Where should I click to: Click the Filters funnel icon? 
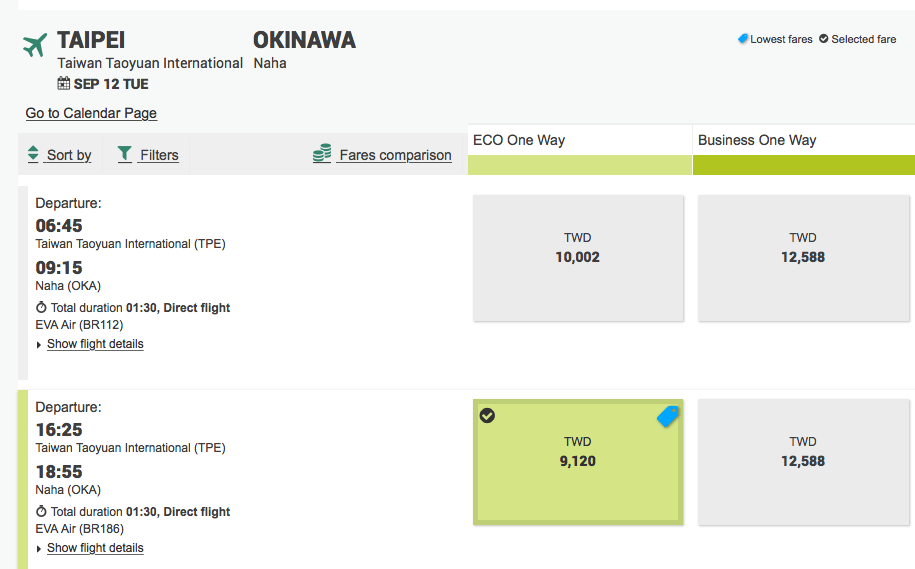(125, 154)
